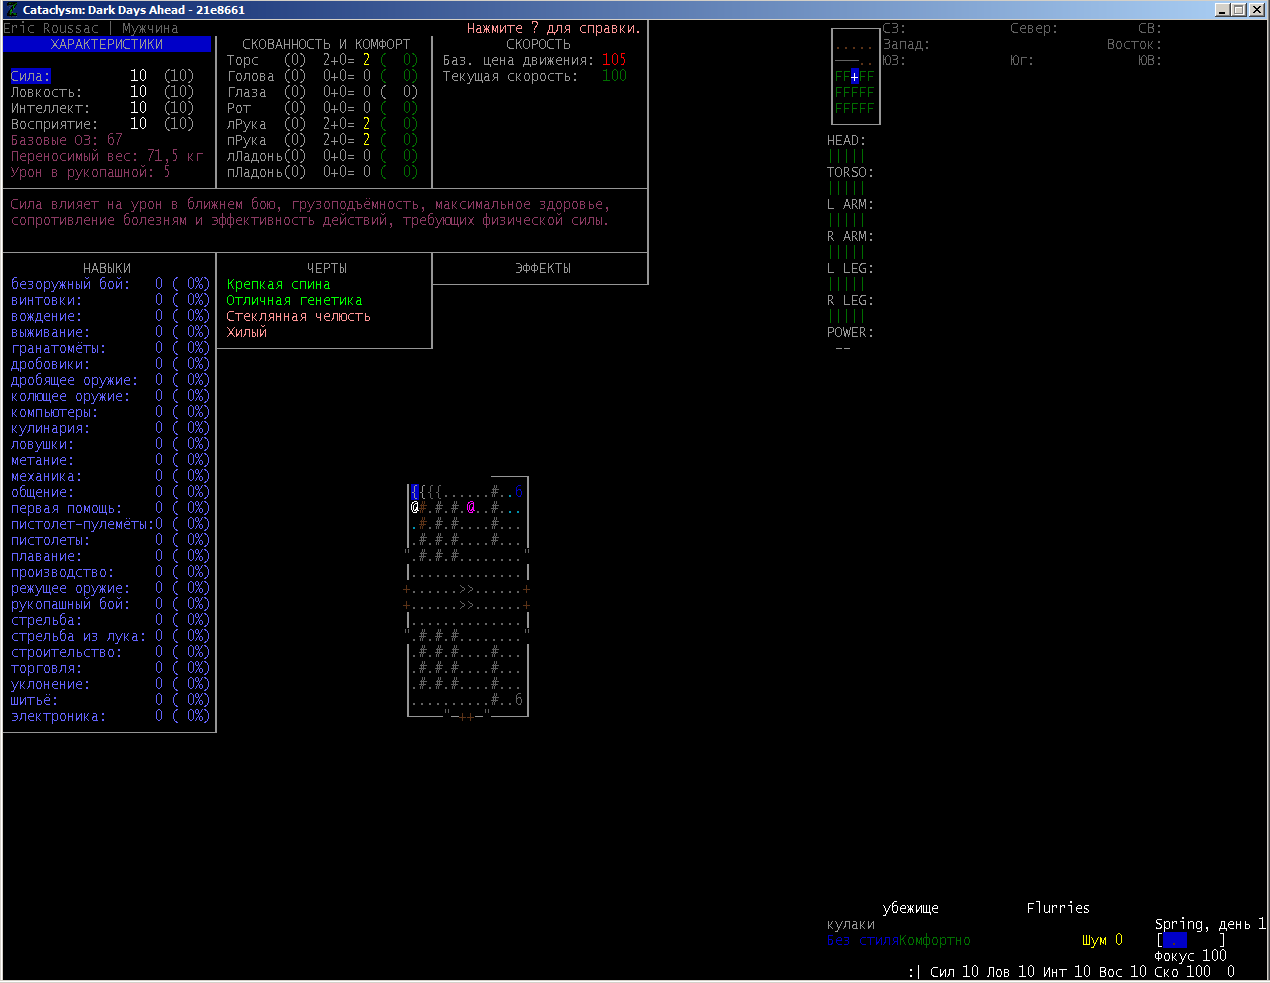This screenshot has height=983, width=1270.
Task: Select the лРука encumbrance row
Action: click(322, 124)
